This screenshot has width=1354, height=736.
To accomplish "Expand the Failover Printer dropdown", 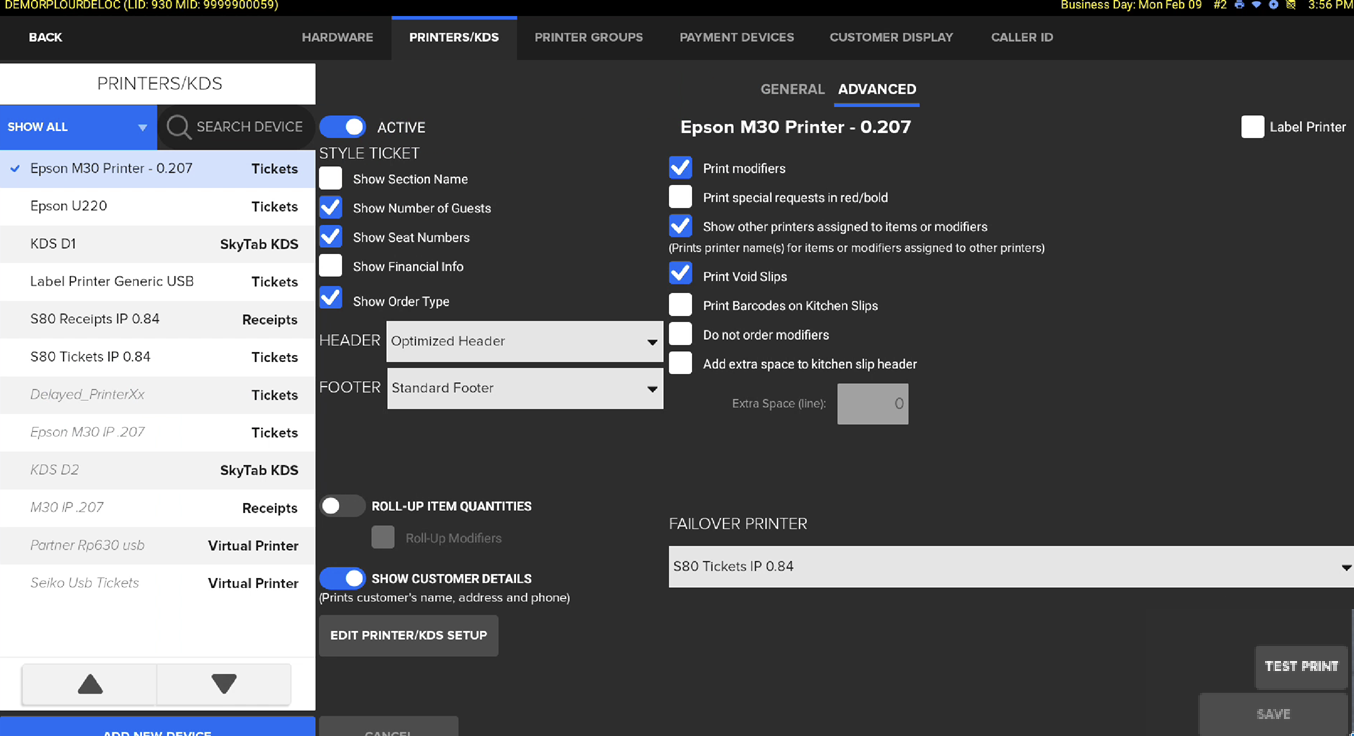I will pos(1010,567).
